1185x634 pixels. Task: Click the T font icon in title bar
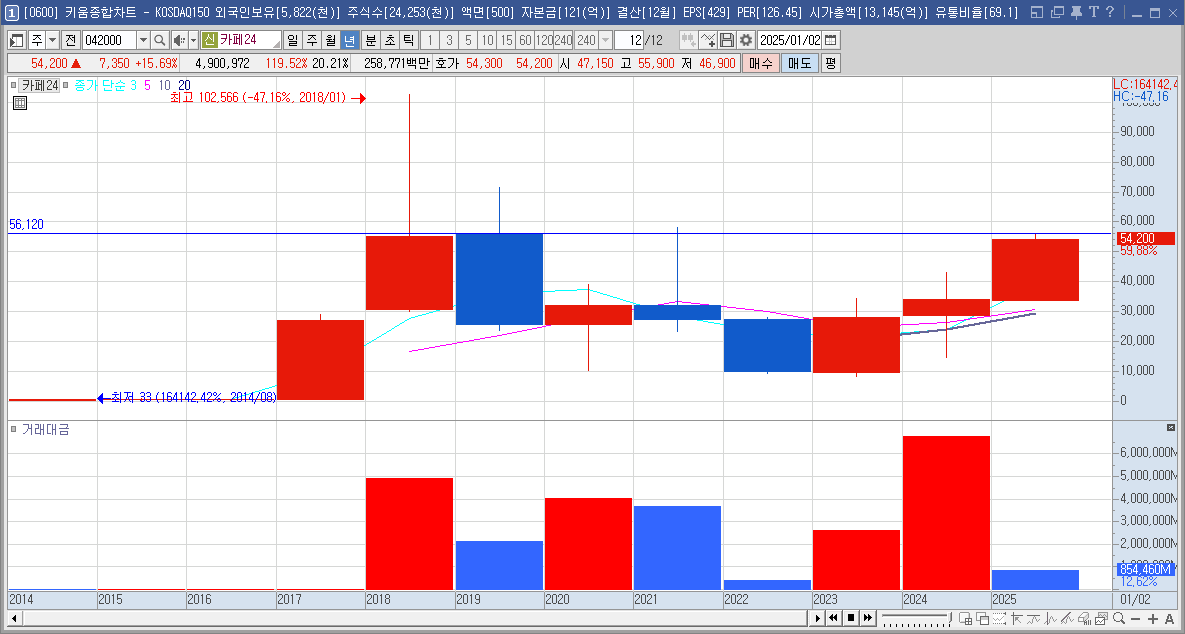1093,12
